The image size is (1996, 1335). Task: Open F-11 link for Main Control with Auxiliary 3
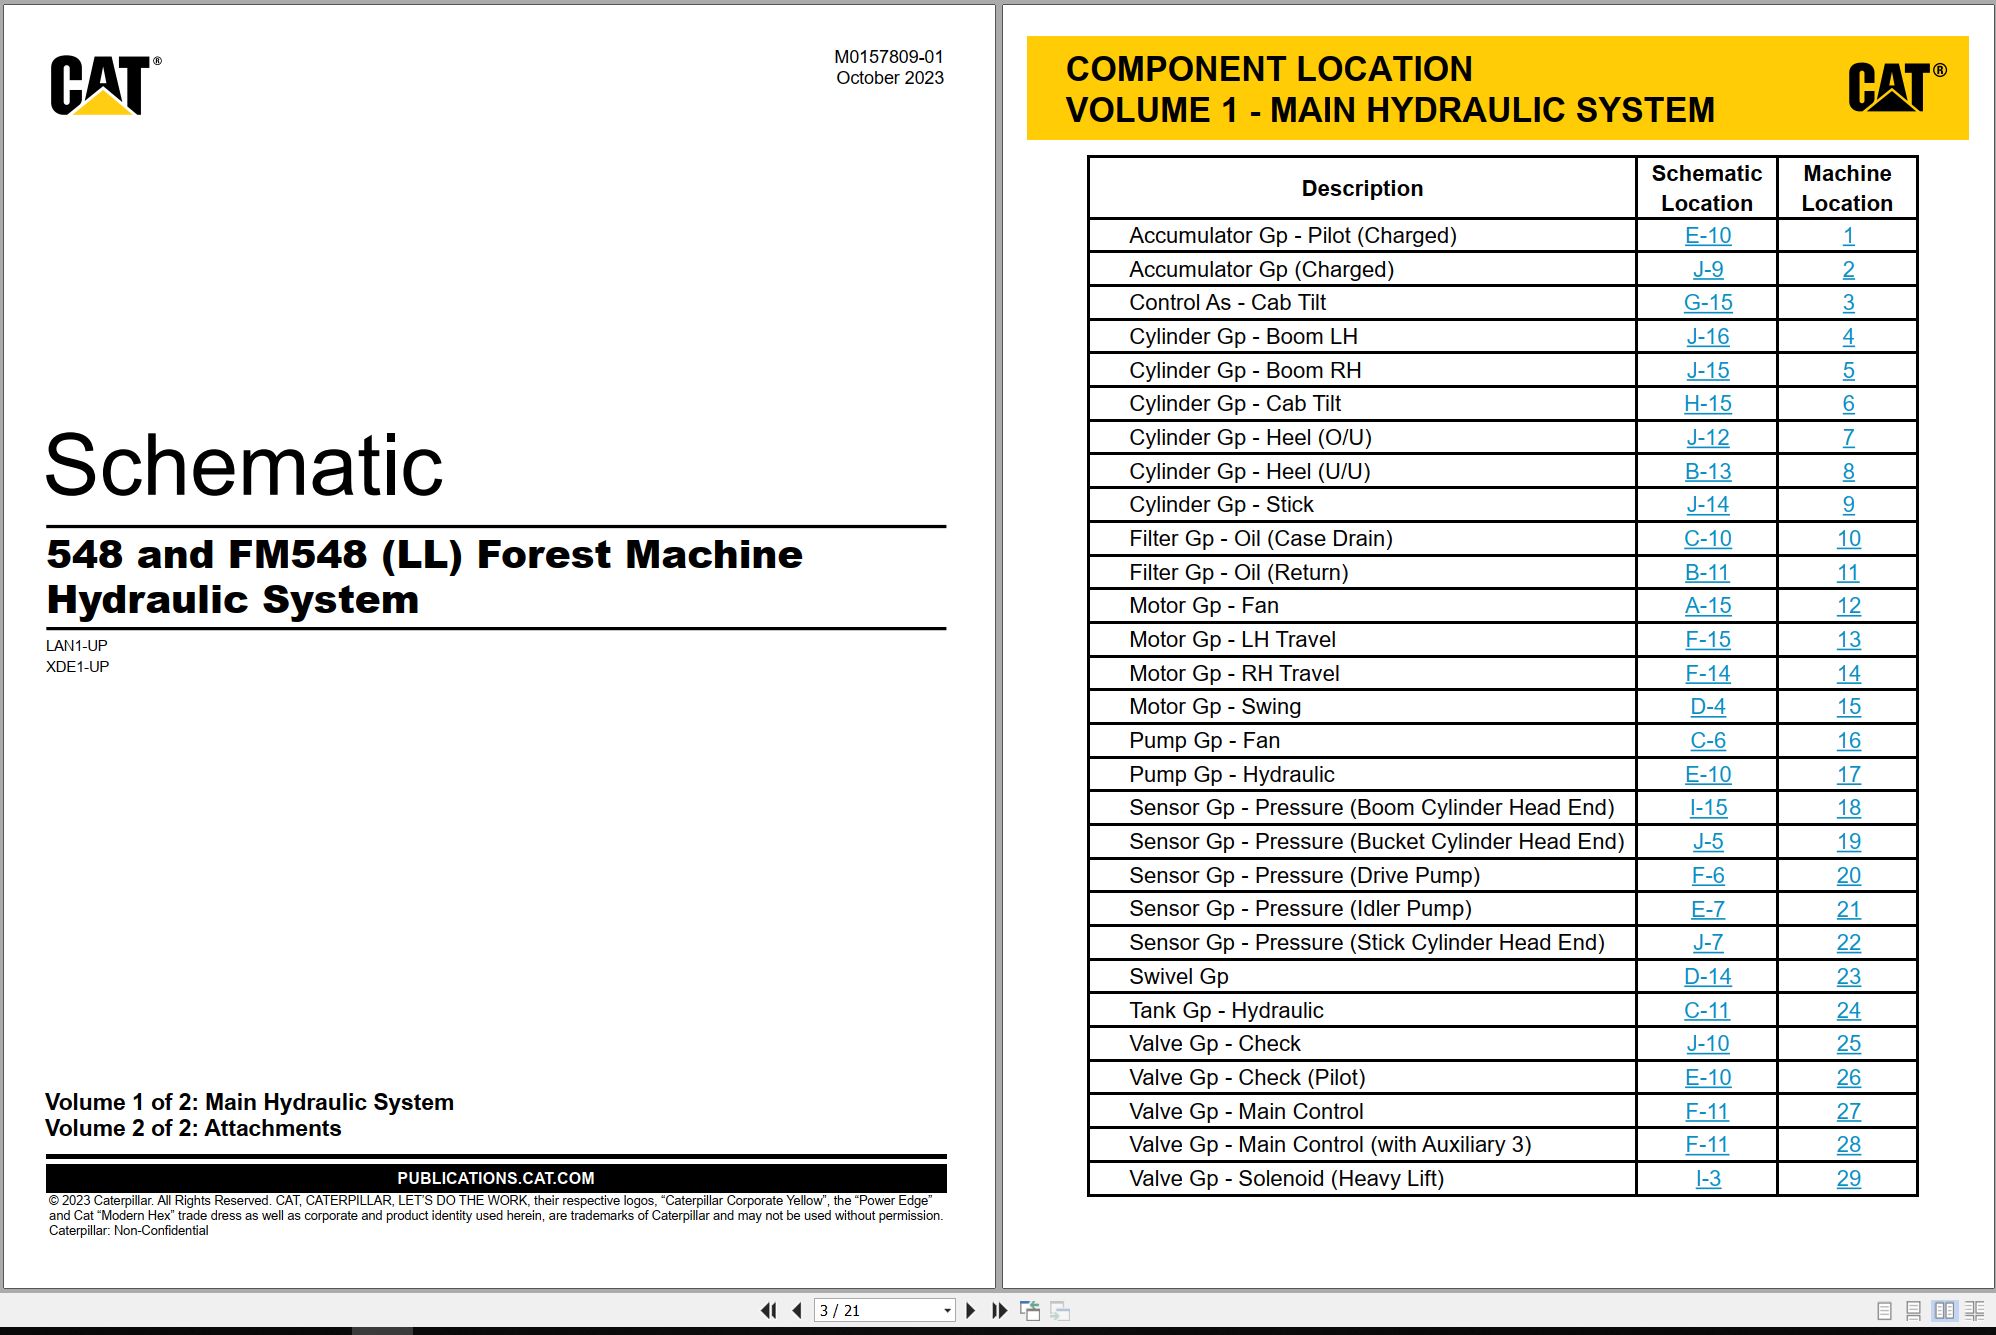pos(1707,1145)
